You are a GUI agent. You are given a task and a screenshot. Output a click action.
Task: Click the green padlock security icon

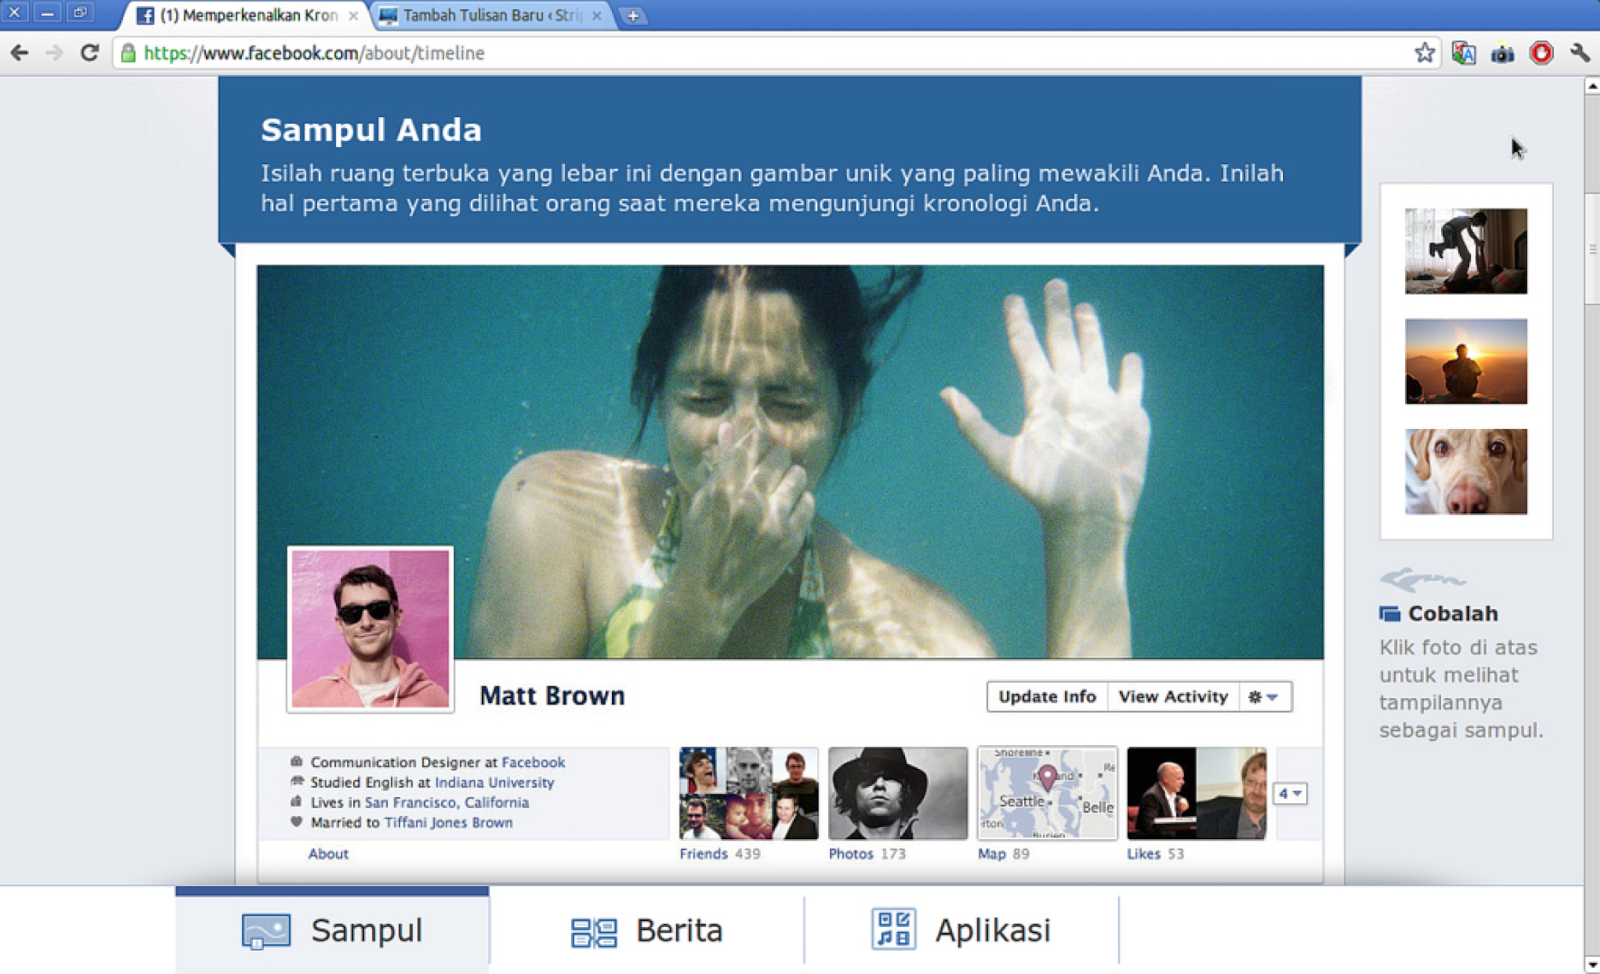click(x=128, y=53)
